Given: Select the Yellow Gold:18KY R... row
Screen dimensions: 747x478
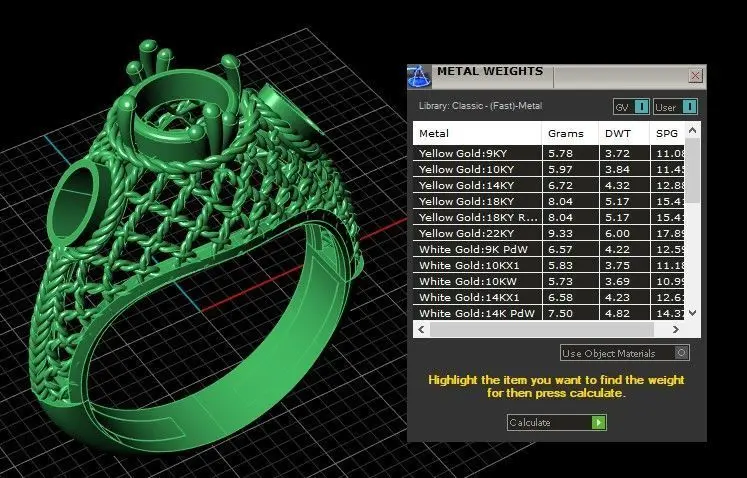Looking at the screenshot, I should click(549, 217).
